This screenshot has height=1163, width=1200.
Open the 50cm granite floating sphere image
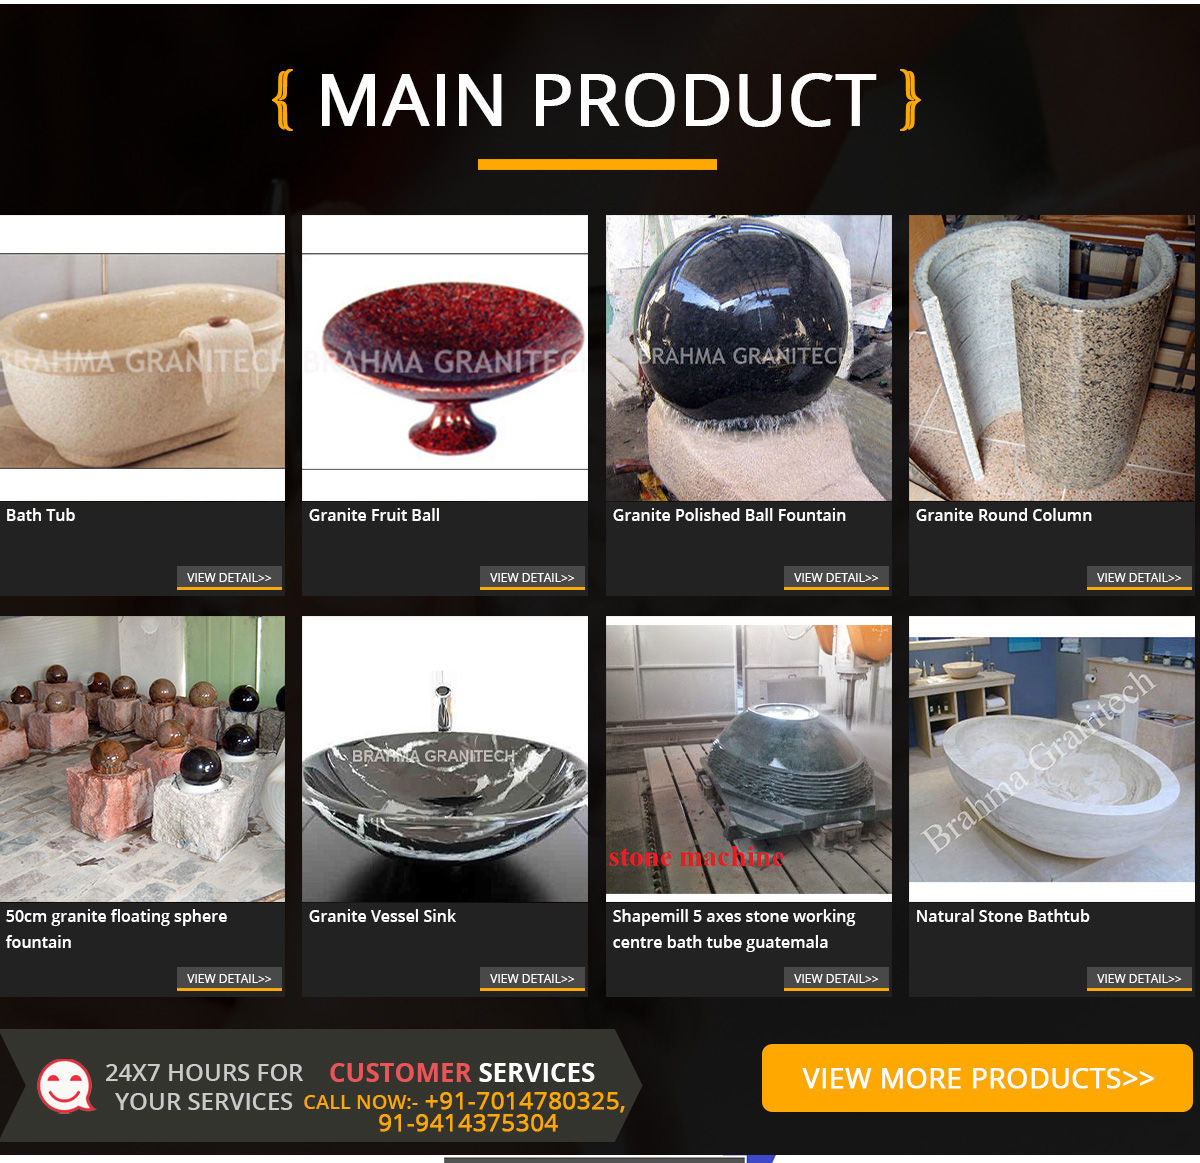142,759
